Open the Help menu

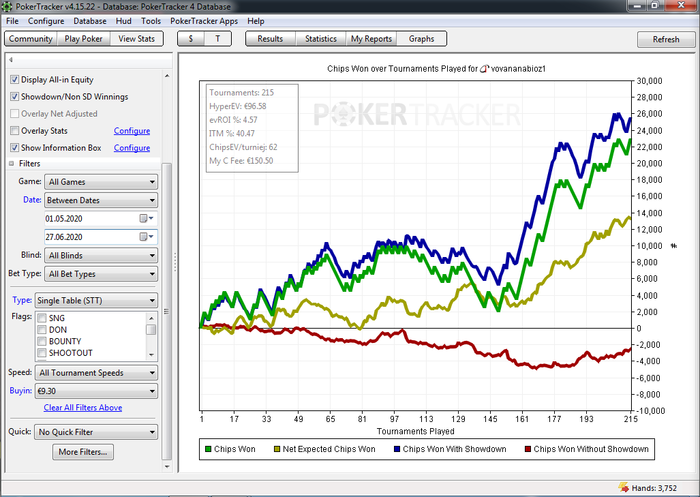tap(256, 21)
